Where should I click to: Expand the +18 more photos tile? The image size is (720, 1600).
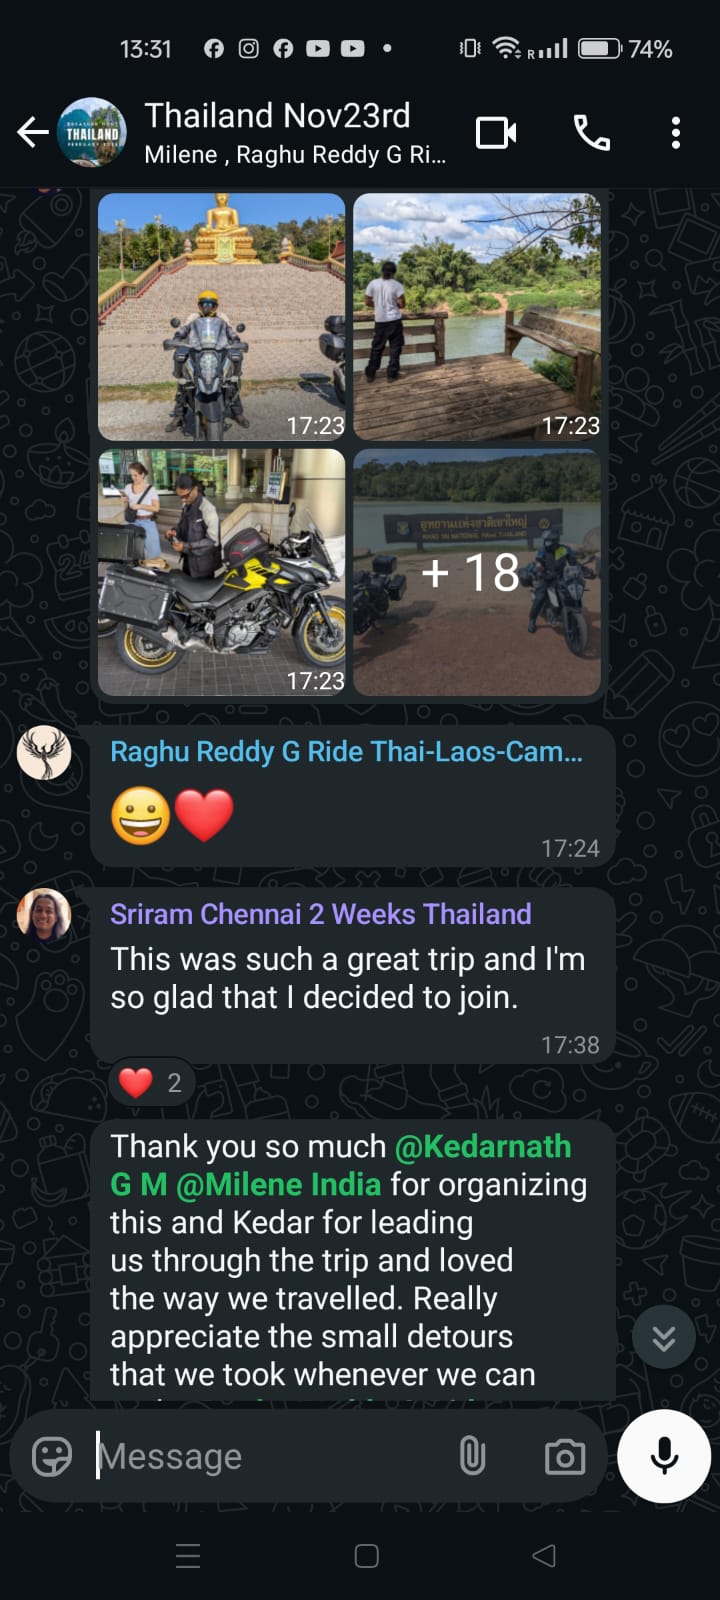(477, 572)
